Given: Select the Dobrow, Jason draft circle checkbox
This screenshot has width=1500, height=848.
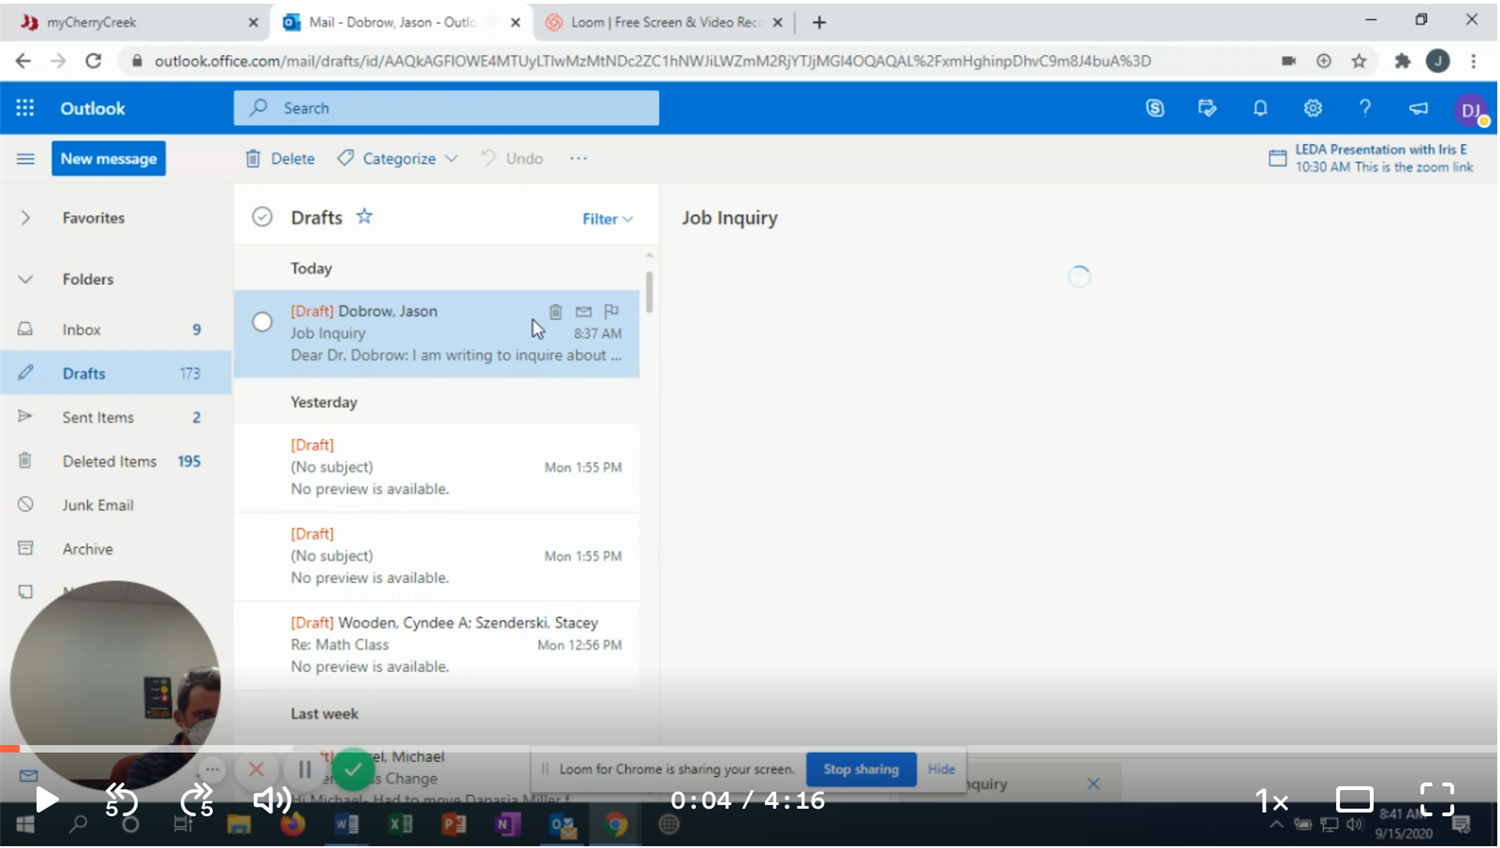Looking at the screenshot, I should pyautogui.click(x=262, y=322).
